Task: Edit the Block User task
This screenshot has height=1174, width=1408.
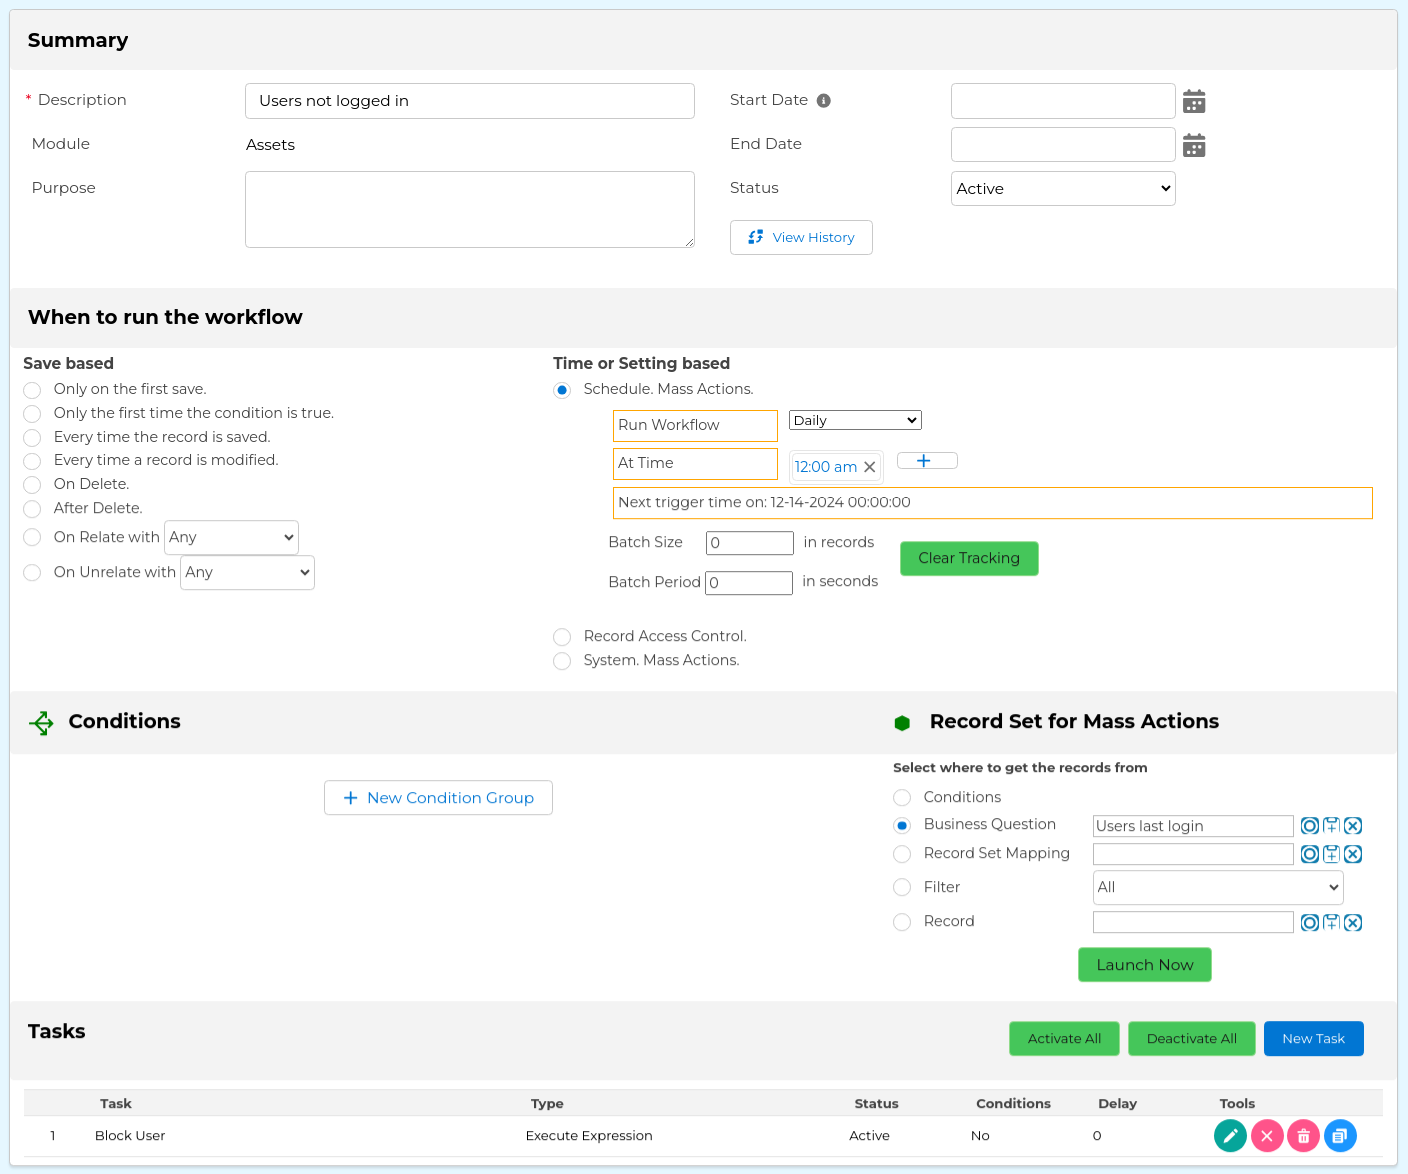Action: click(1230, 1136)
